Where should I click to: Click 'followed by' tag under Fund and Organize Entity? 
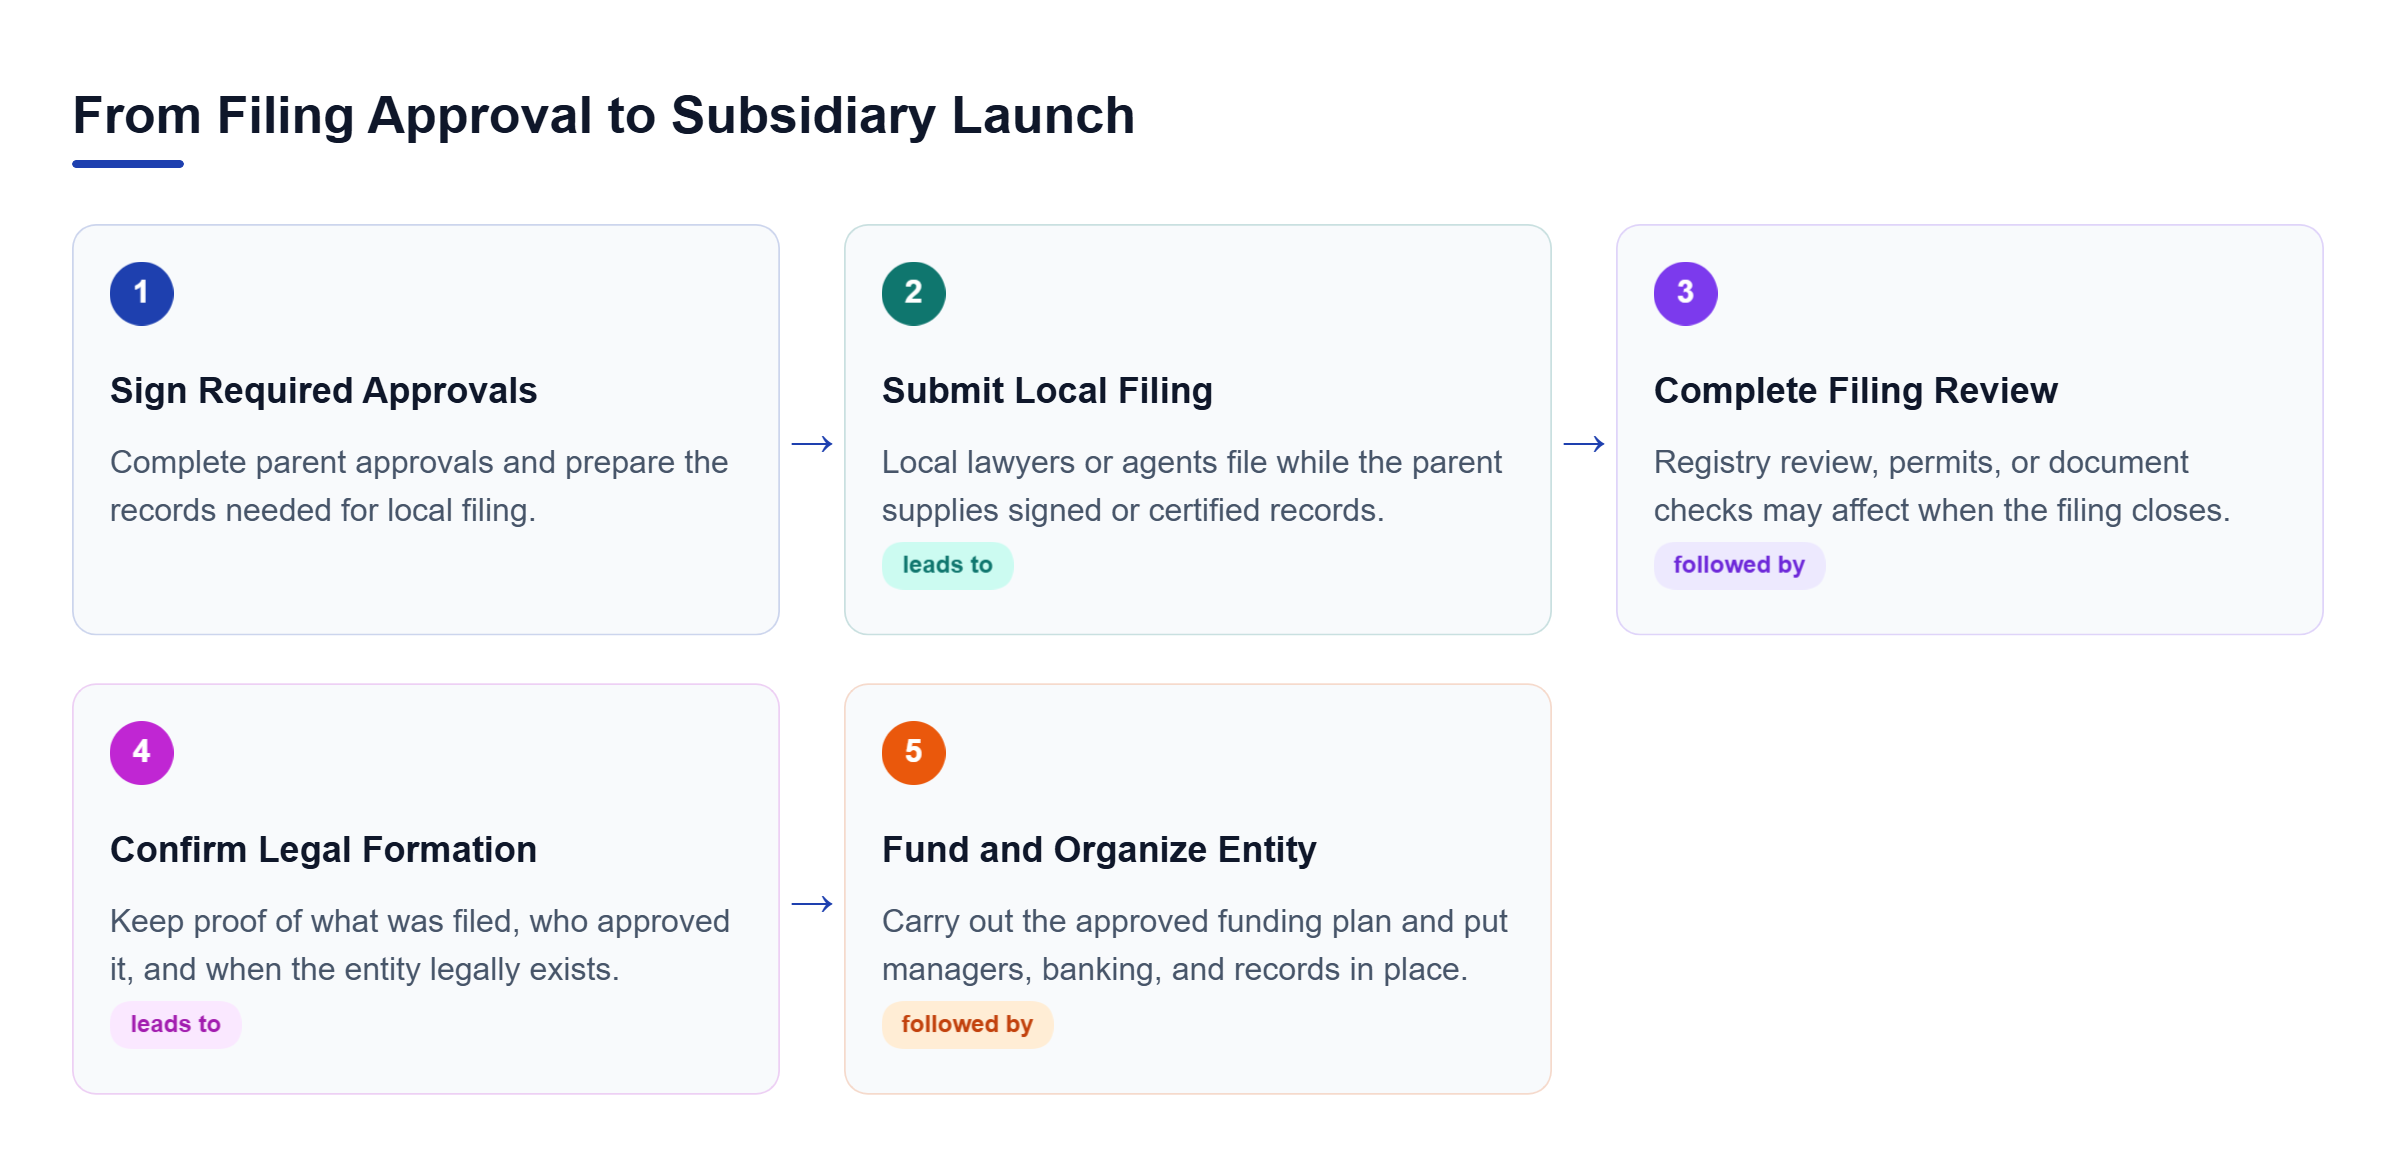pos(967,1025)
